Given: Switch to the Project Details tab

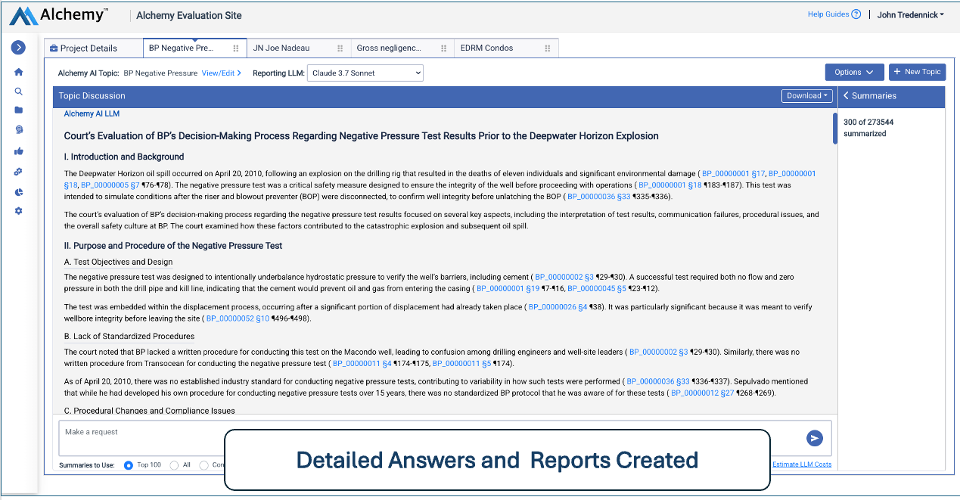Looking at the screenshot, I should [x=94, y=48].
